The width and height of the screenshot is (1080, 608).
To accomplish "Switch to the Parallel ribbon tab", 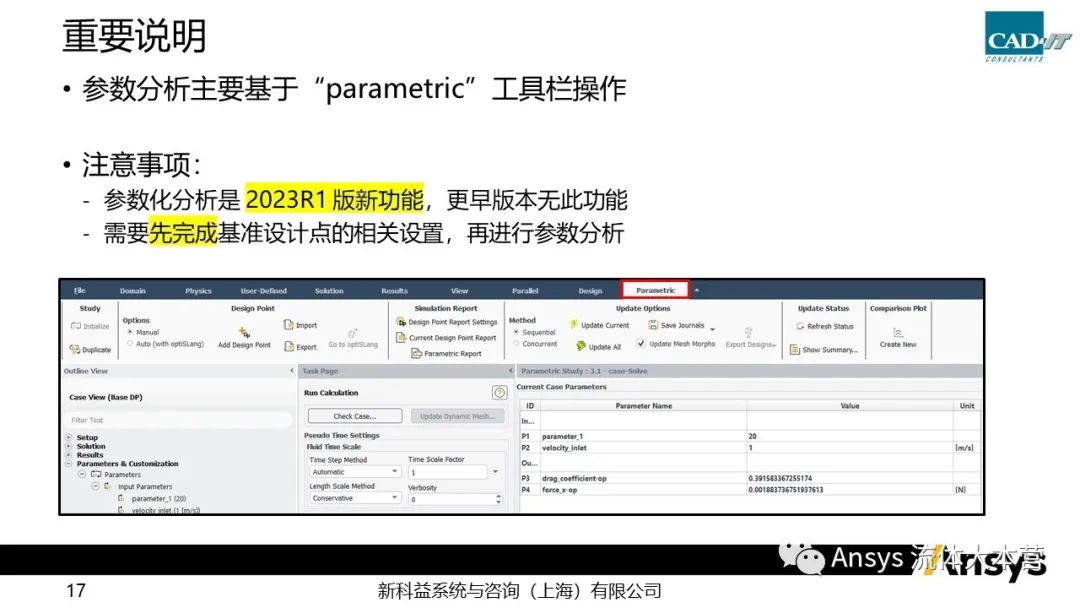I will pos(526,291).
